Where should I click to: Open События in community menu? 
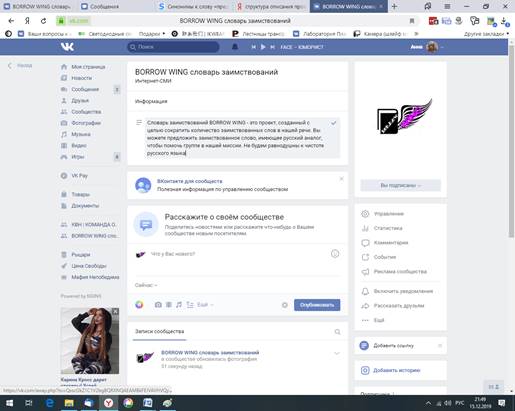[x=385, y=257]
